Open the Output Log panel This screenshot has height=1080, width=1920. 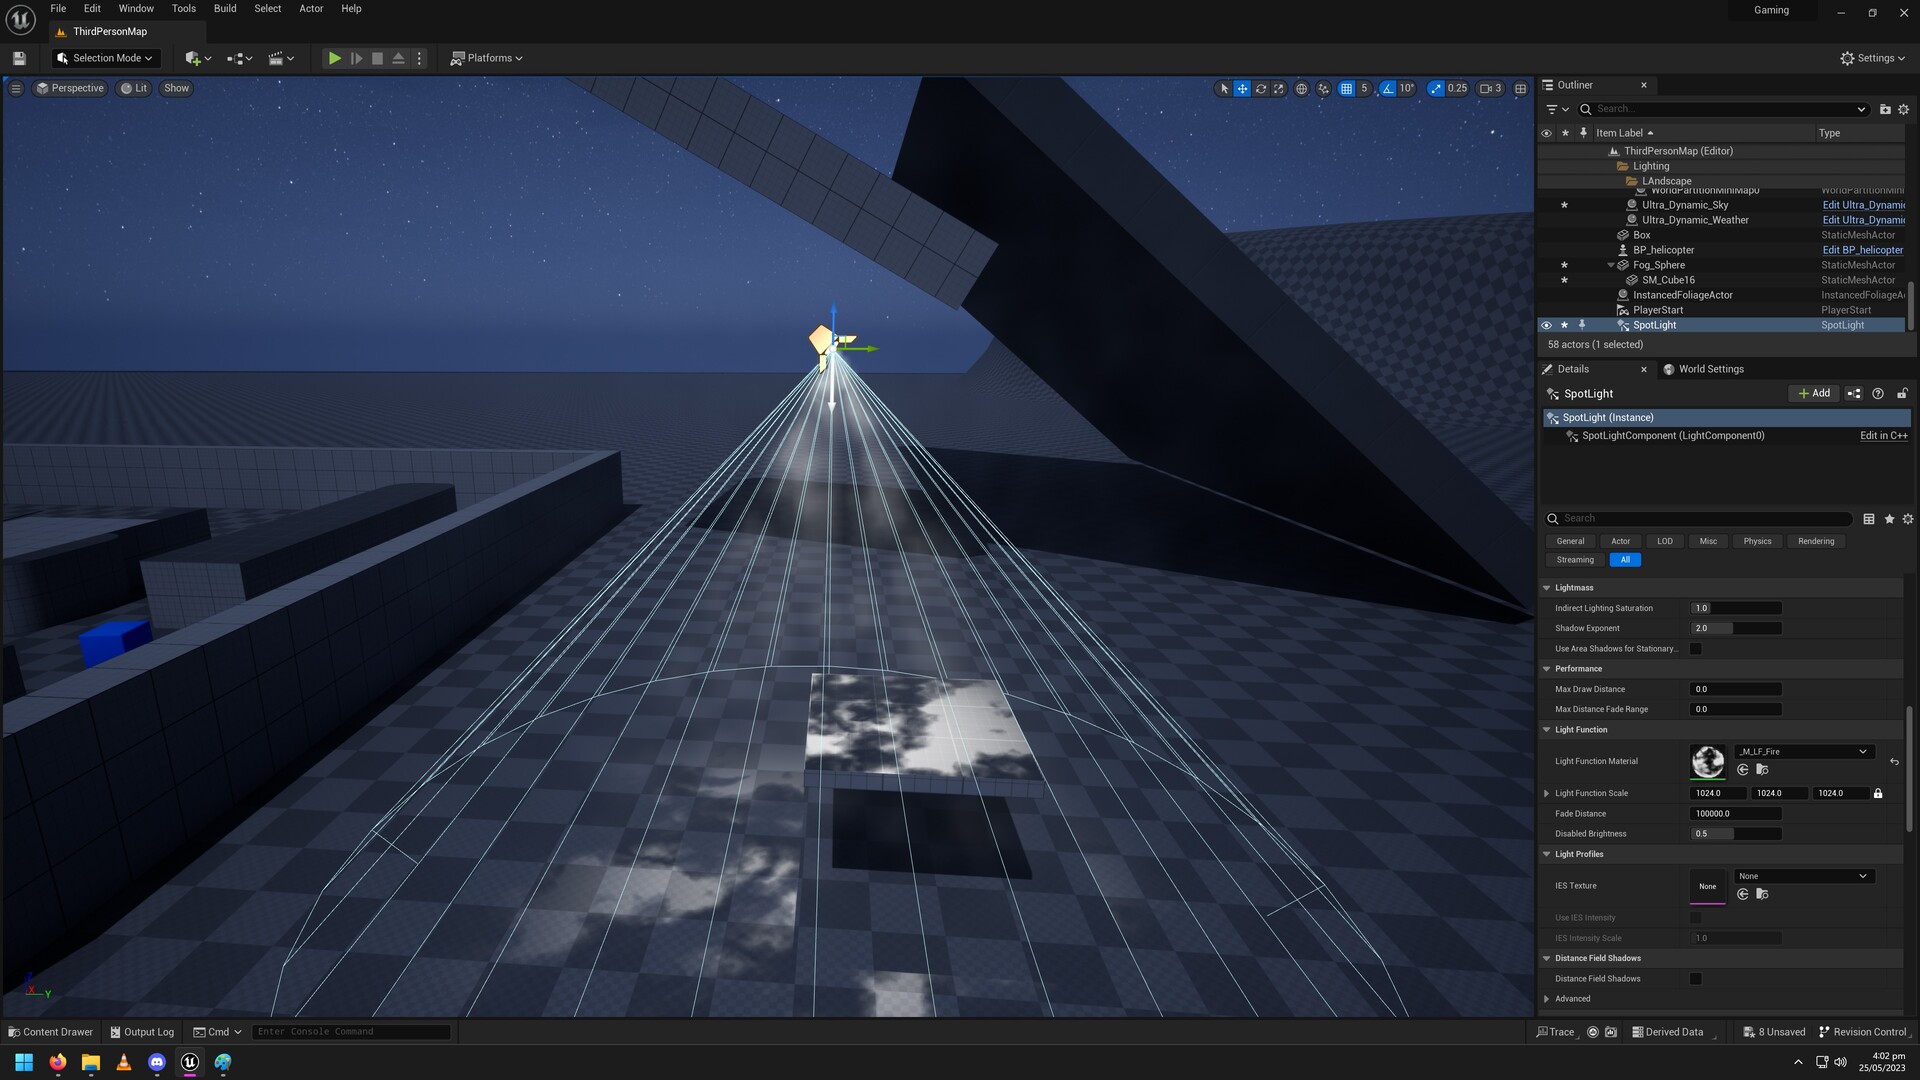click(142, 1031)
